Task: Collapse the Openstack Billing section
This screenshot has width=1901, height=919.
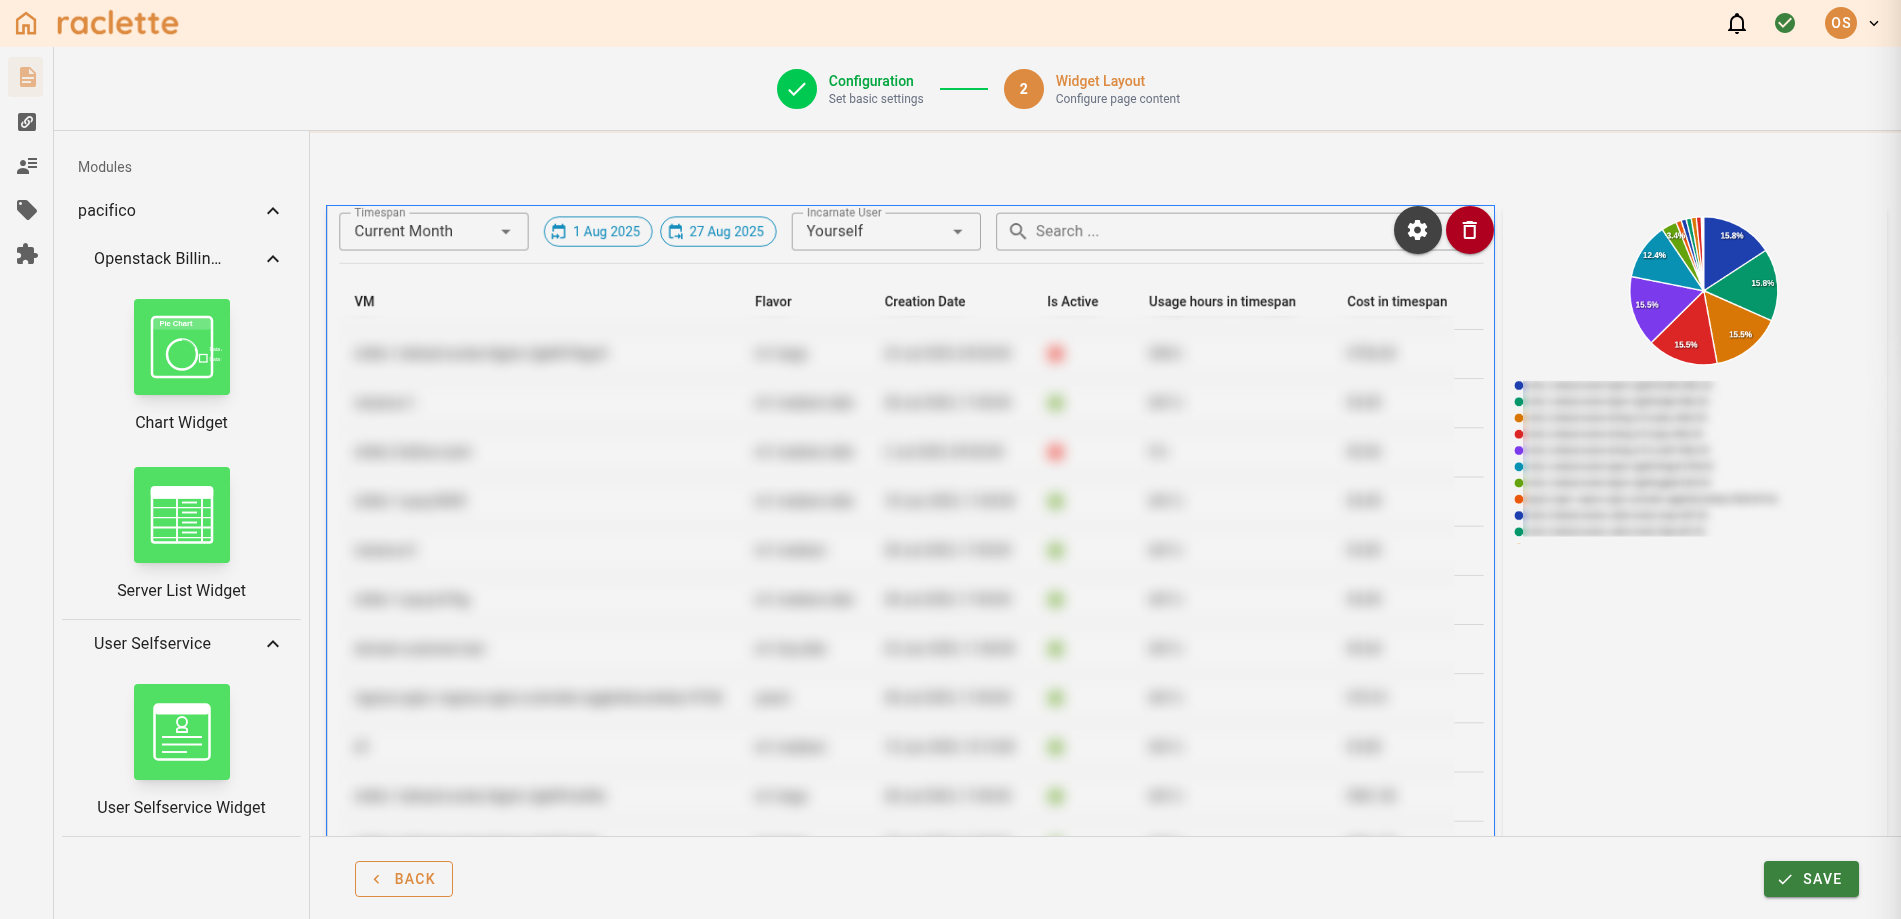Action: point(273,259)
